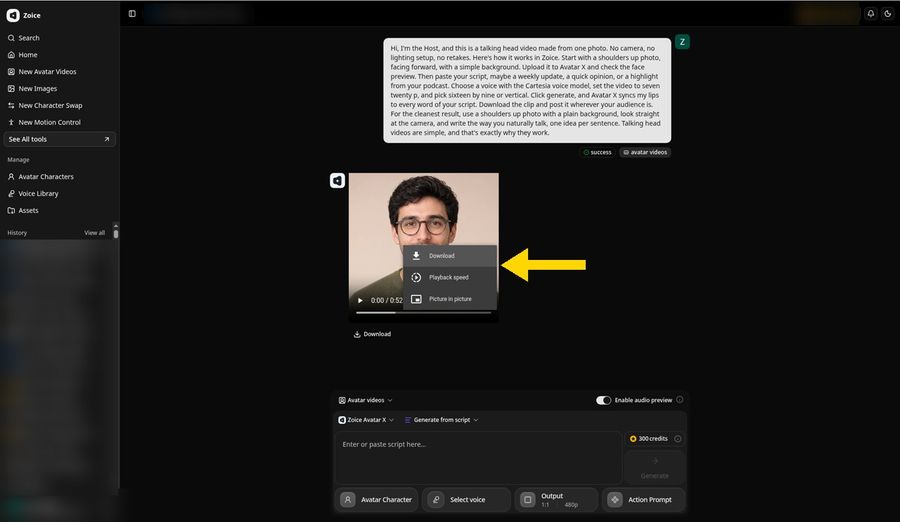Open Zoice Avatar X model dropdown

[x=366, y=420]
